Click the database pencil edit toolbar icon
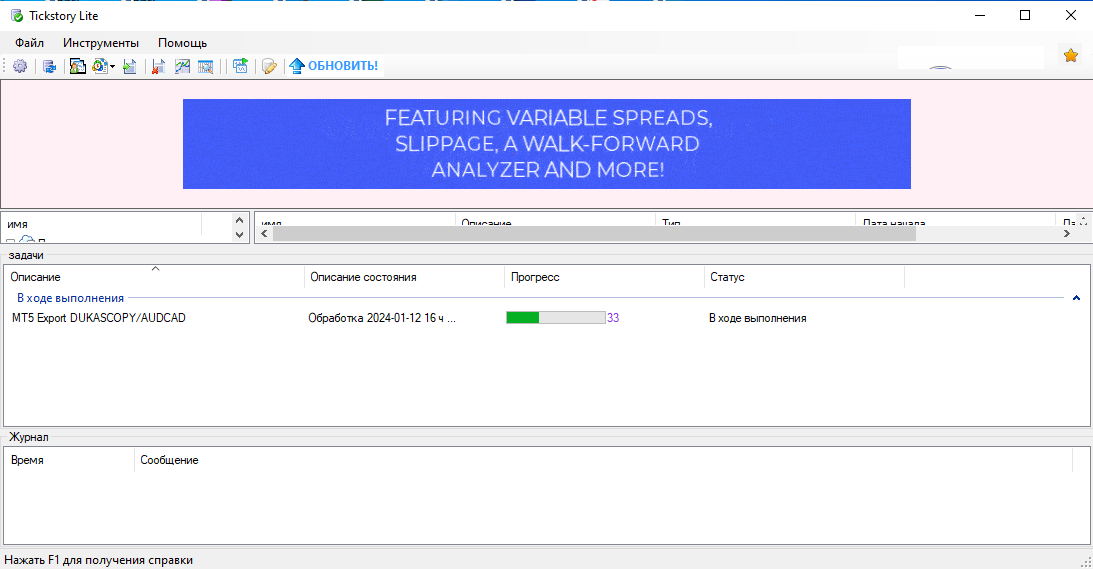Screen dimensions: 1093x569 (x=269, y=66)
